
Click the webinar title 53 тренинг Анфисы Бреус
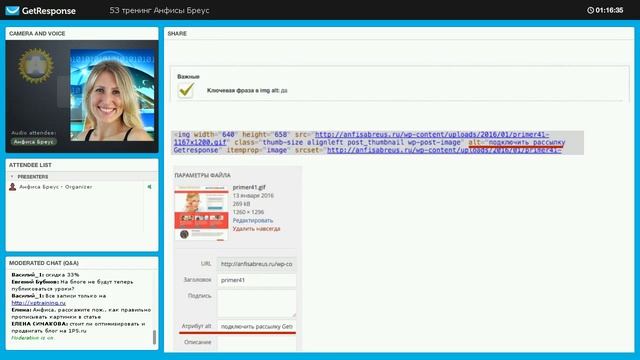(x=159, y=10)
